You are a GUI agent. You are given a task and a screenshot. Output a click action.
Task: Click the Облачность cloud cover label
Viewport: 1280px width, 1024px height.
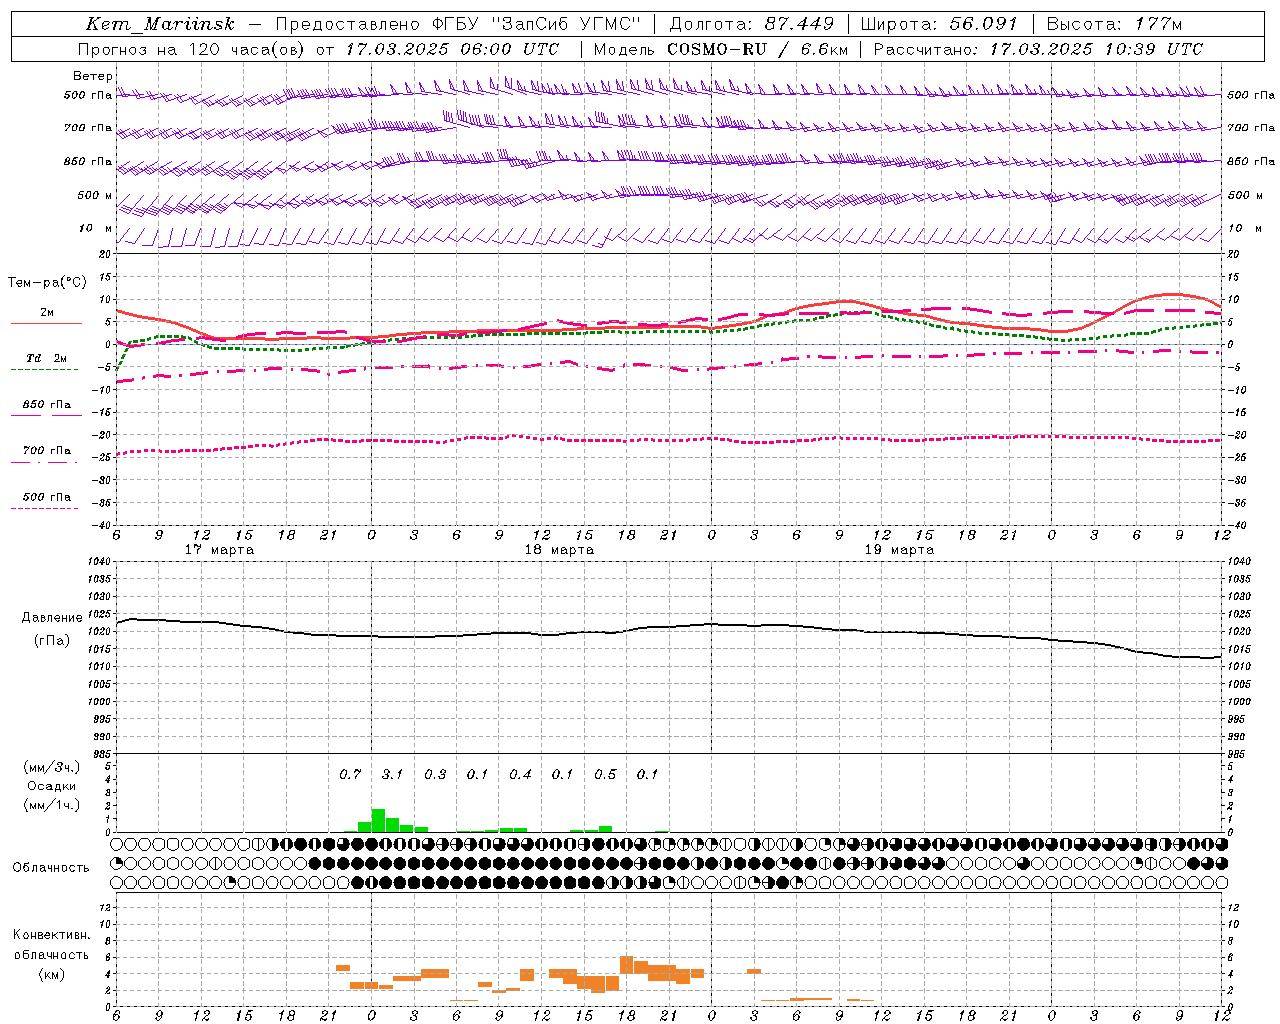pos(51,868)
